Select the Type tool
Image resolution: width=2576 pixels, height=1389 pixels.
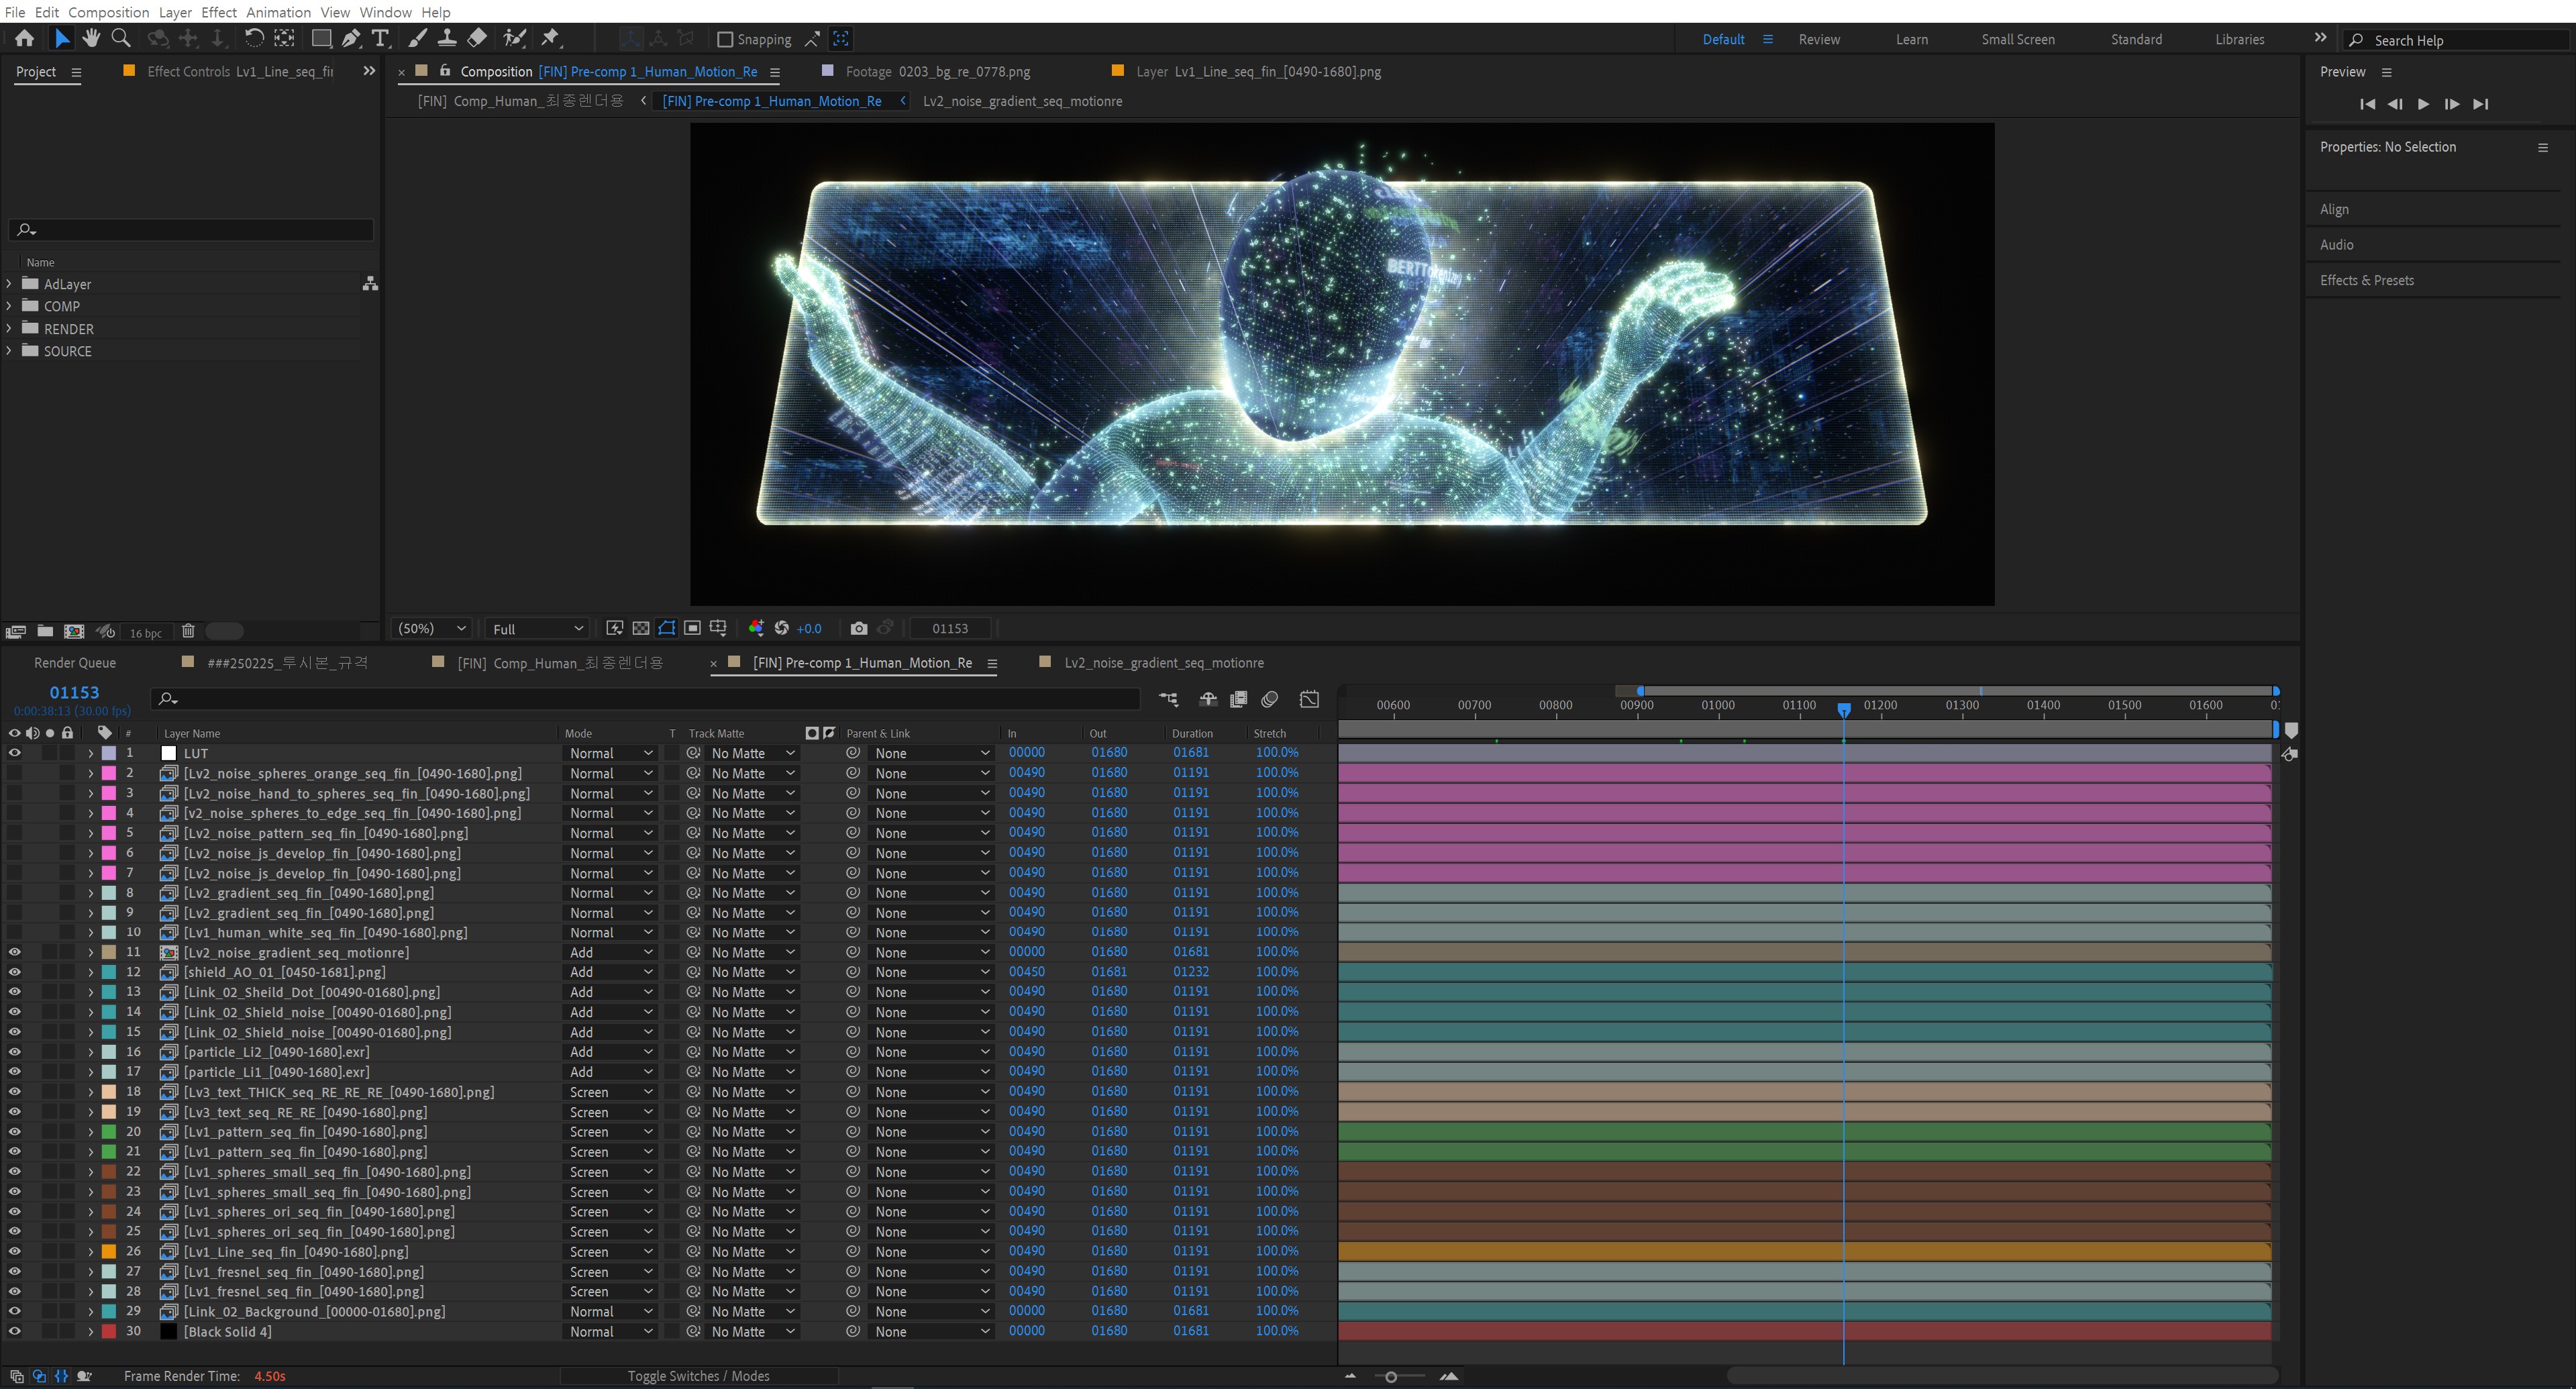[x=380, y=38]
